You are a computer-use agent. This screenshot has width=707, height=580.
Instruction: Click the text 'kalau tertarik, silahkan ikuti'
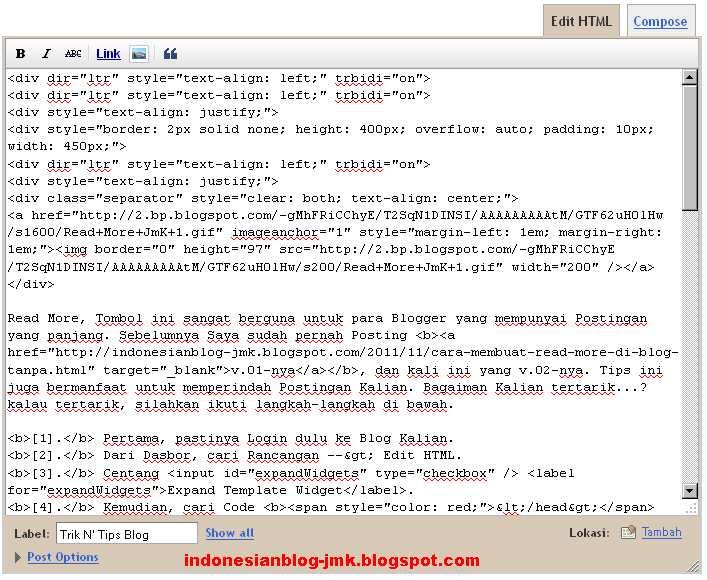coord(126,405)
